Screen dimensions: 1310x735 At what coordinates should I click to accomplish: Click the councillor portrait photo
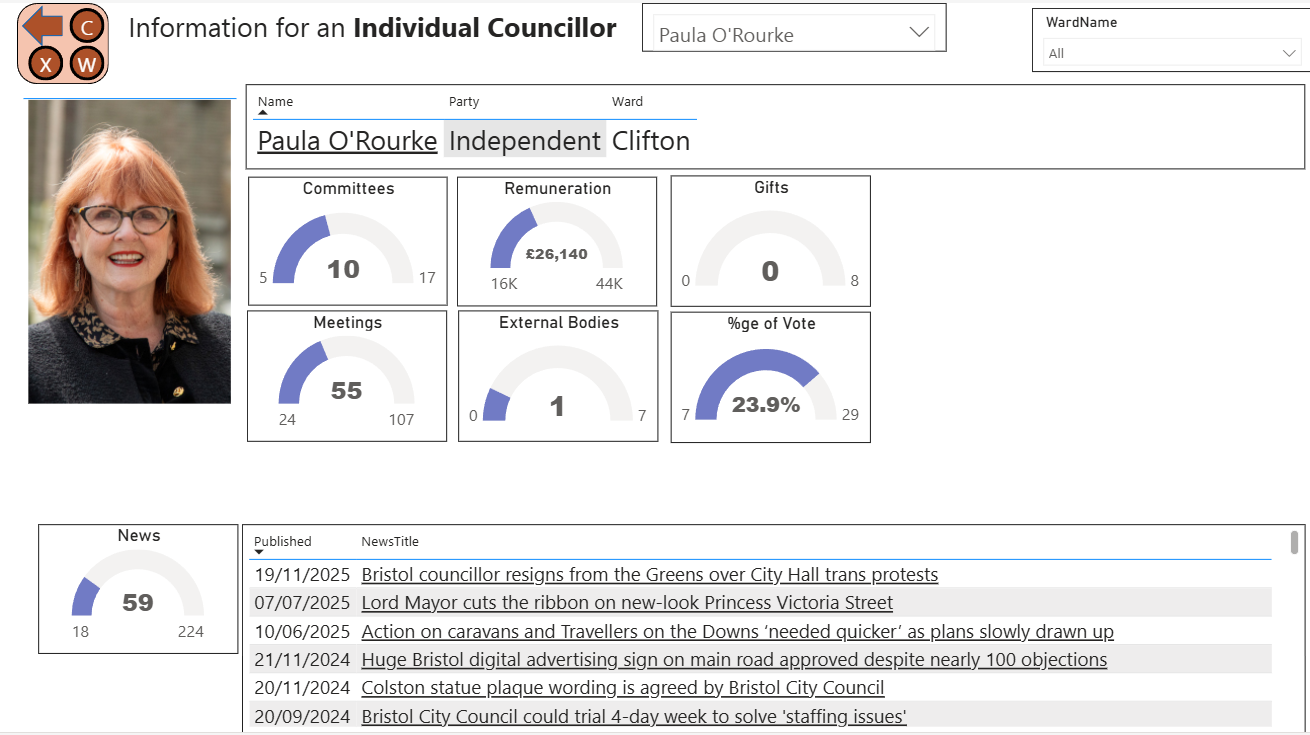pyautogui.click(x=129, y=252)
